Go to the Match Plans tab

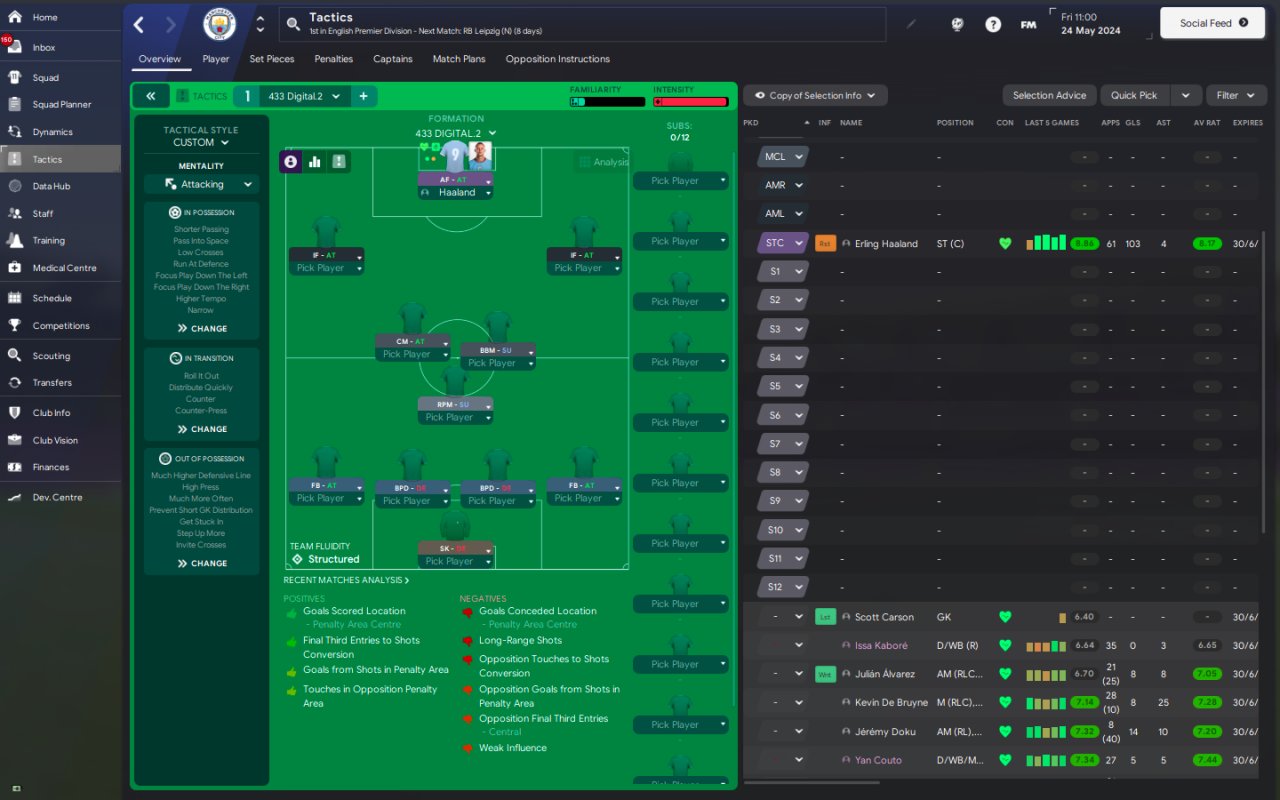(459, 59)
